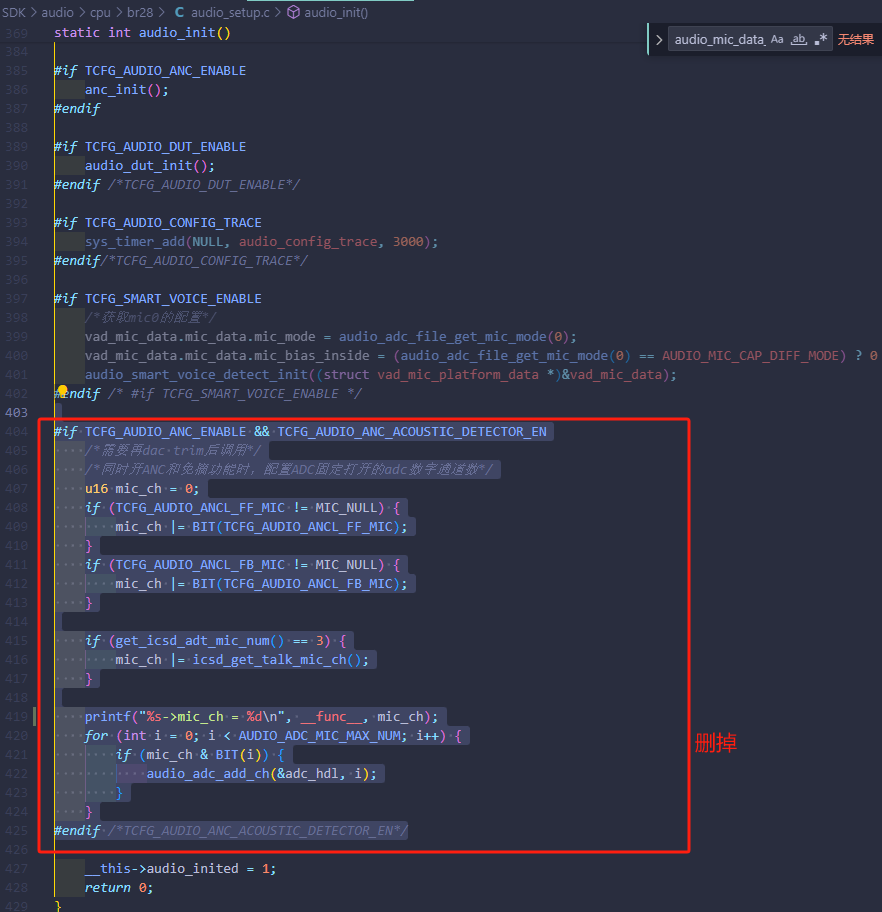Click audio_smart_voice_detect_init function call
This screenshot has height=912, width=882.
(x=197, y=375)
